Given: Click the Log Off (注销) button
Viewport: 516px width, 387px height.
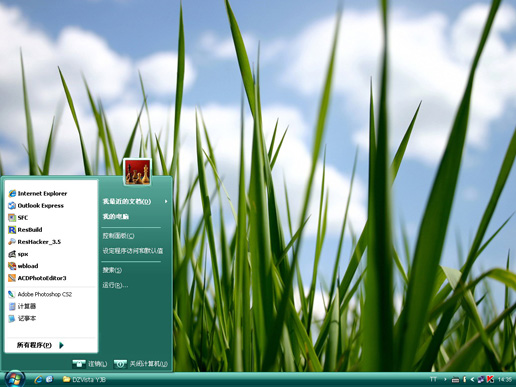Looking at the screenshot, I should click(x=90, y=364).
